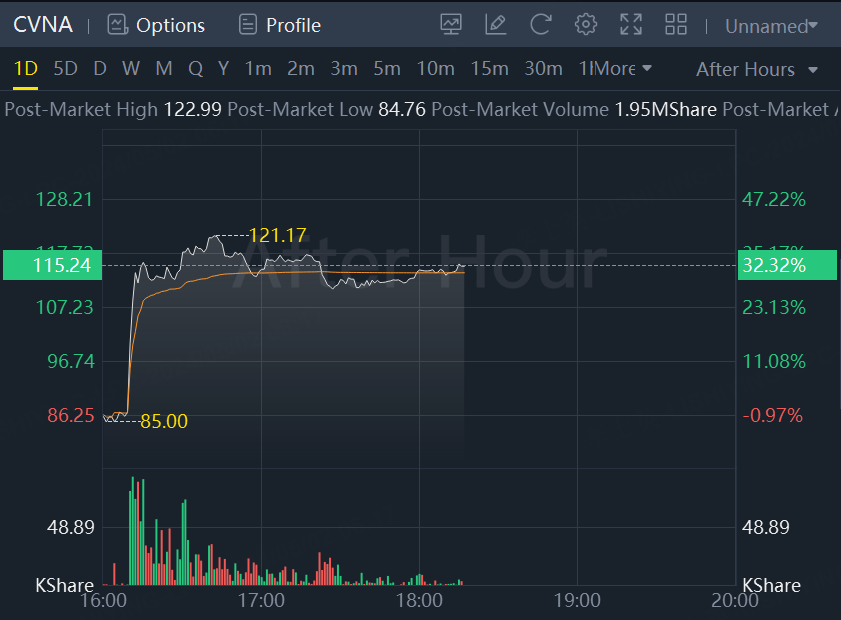Click the Options chart icon
841x620 pixels.
coord(118,25)
